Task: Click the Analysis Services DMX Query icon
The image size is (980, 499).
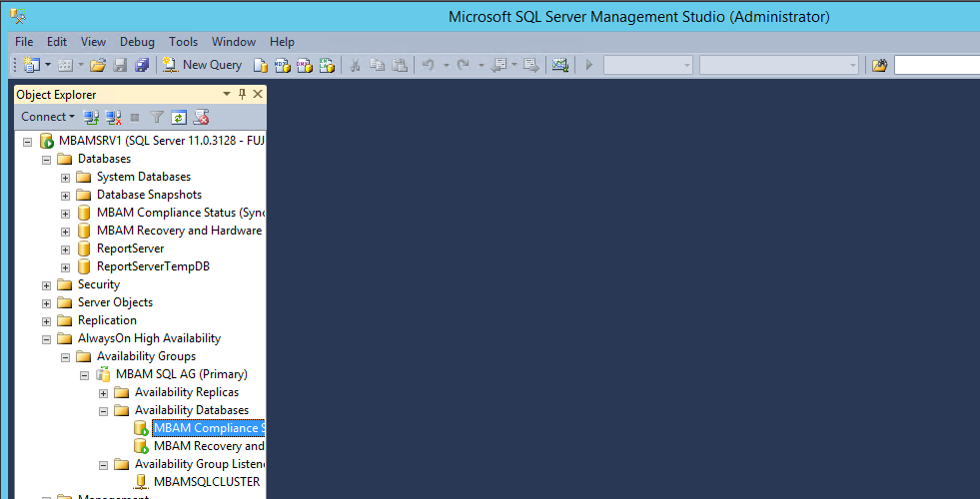Action: (x=304, y=65)
